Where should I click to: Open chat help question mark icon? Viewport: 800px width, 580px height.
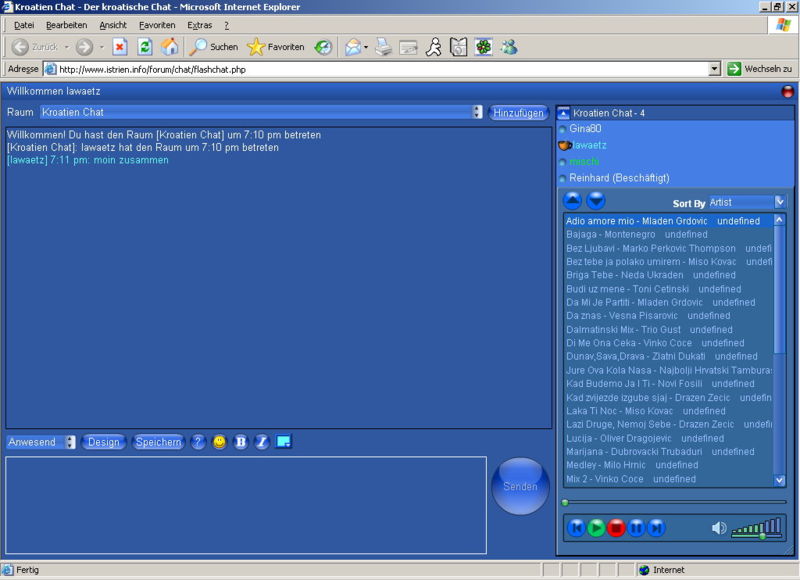point(198,442)
